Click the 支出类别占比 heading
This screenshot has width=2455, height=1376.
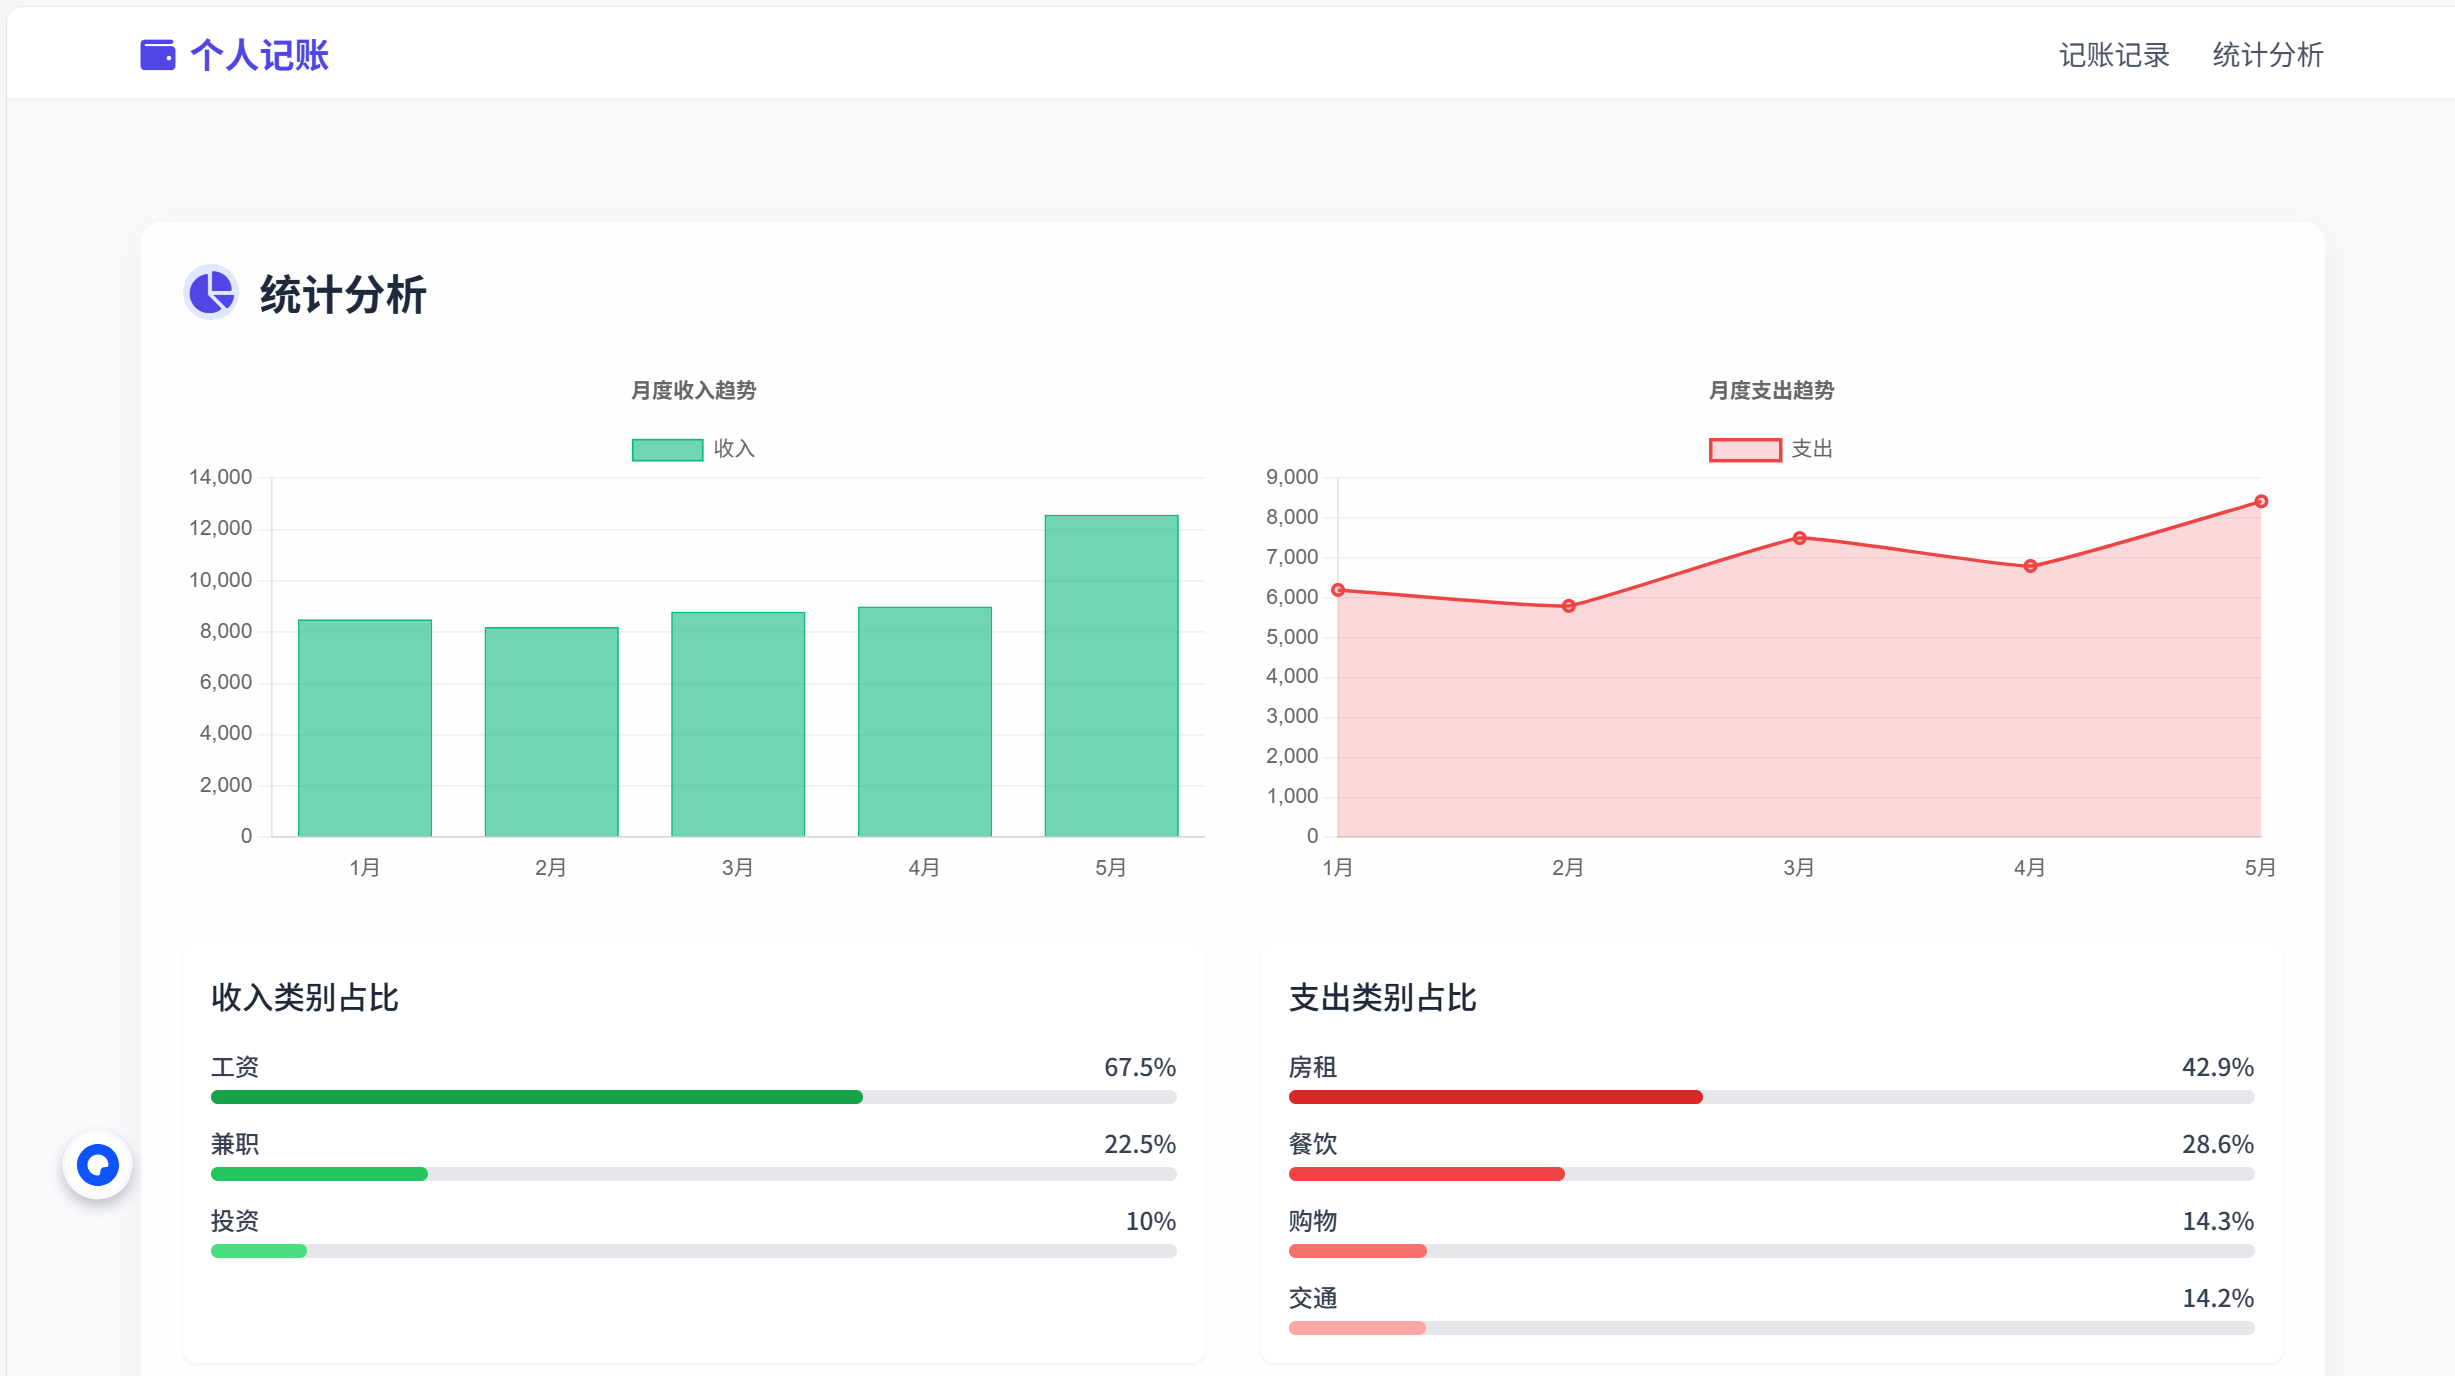point(1382,997)
